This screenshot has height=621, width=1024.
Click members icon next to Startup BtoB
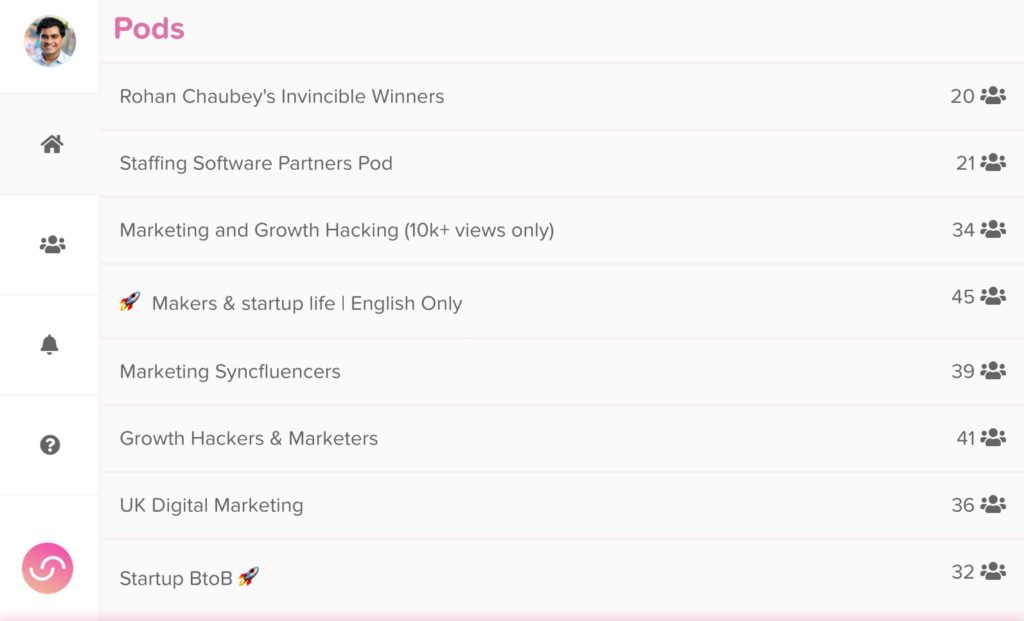[x=993, y=571]
